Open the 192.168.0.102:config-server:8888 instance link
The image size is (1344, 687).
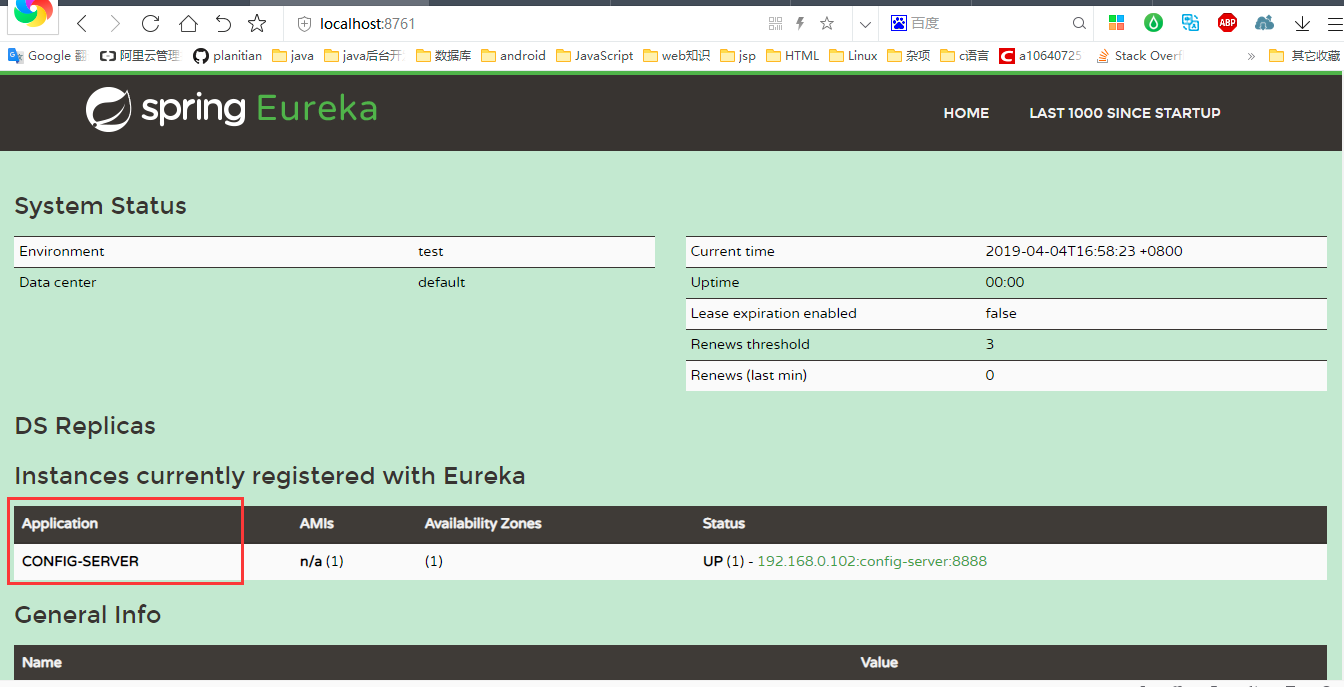coord(872,561)
